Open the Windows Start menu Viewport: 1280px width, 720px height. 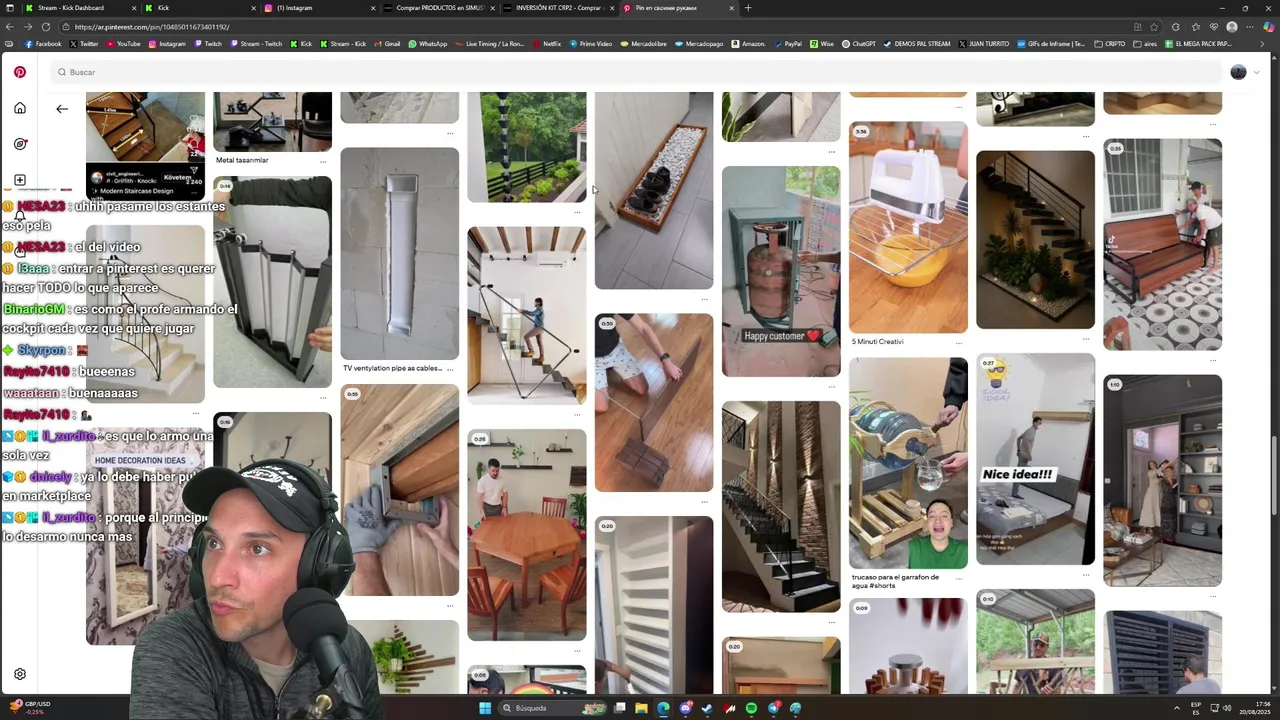click(485, 708)
